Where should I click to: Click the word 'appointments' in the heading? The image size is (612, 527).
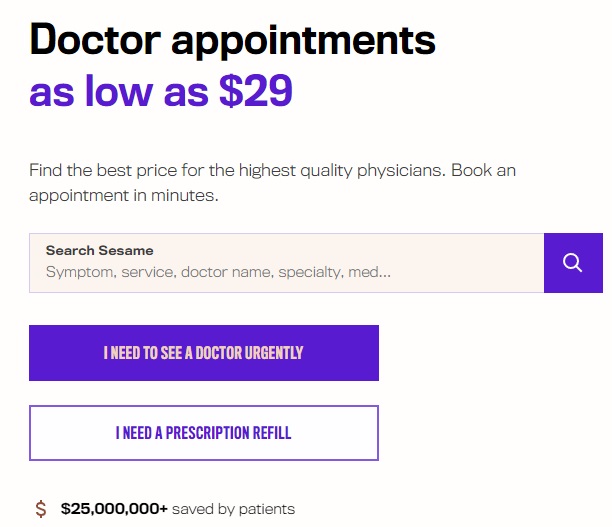coord(303,42)
